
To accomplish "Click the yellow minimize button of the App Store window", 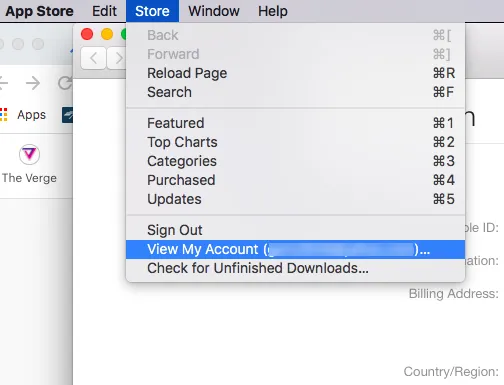I will (107, 34).
